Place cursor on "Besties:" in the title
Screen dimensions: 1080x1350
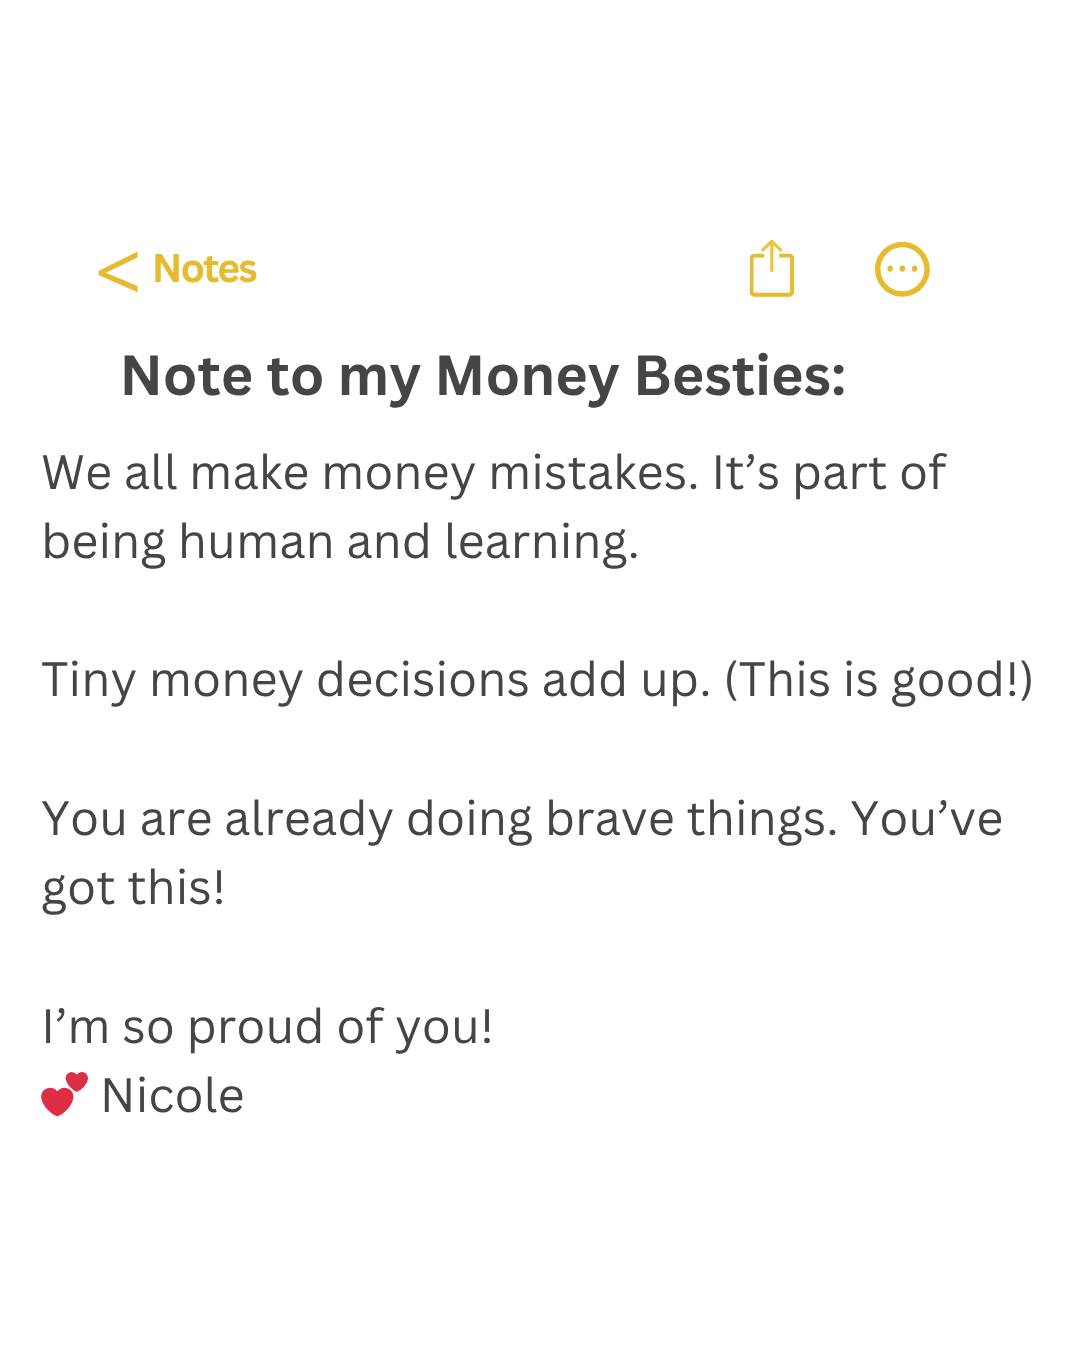click(740, 377)
